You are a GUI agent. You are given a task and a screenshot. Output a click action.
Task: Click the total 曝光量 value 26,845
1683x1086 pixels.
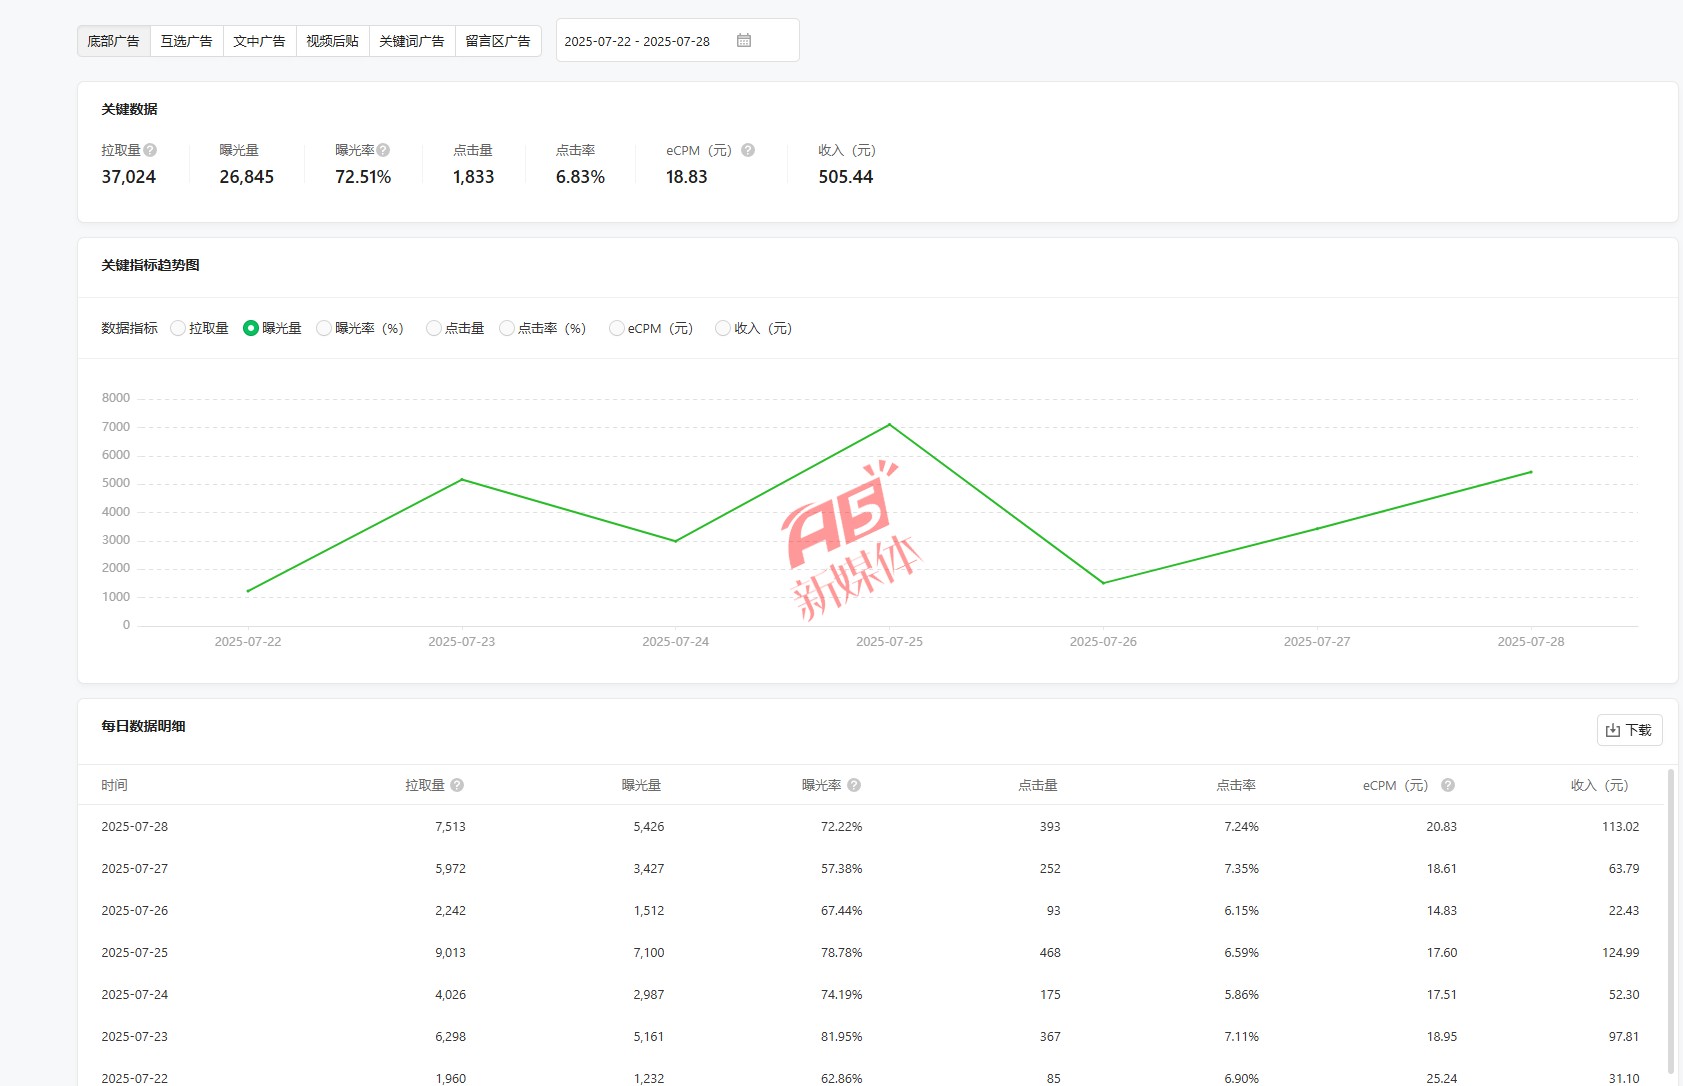(246, 177)
